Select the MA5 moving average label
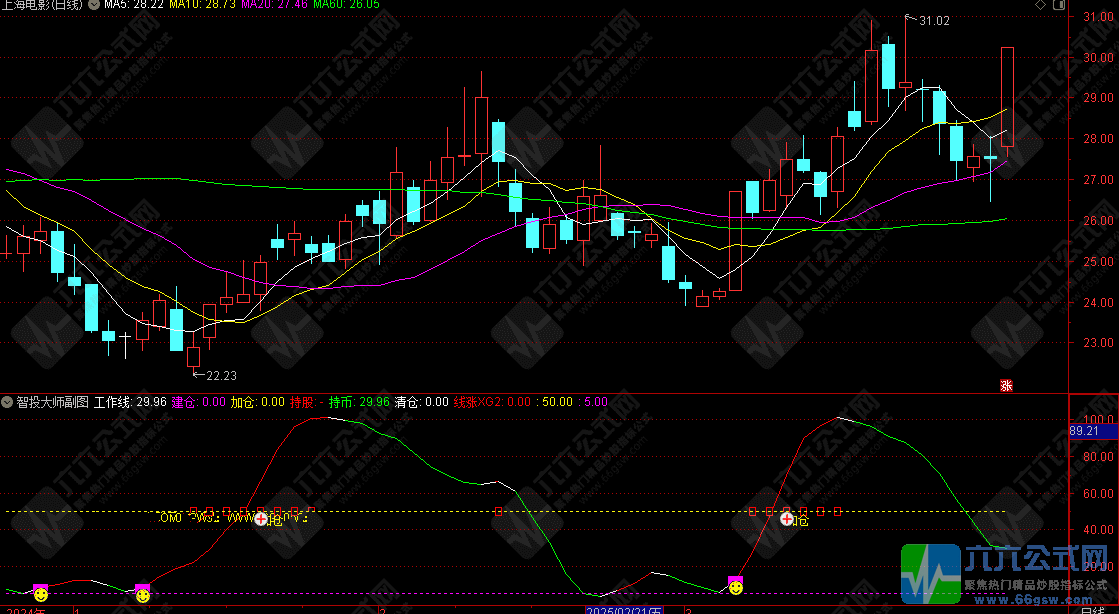This screenshot has height=614, width=1119. pyautogui.click(x=133, y=5)
